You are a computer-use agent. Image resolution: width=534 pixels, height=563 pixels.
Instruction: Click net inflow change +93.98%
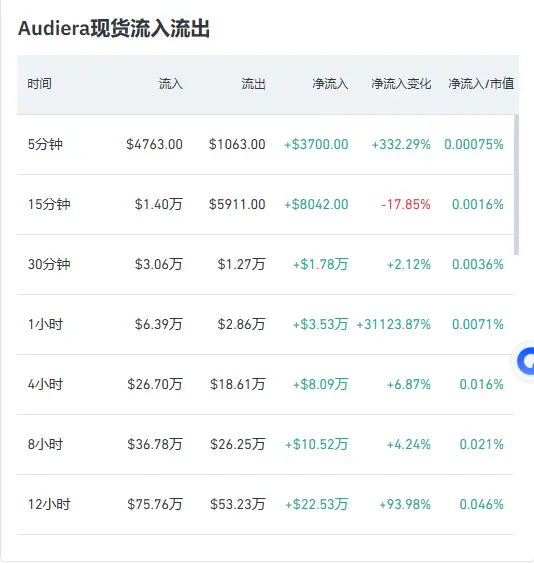pyautogui.click(x=405, y=504)
